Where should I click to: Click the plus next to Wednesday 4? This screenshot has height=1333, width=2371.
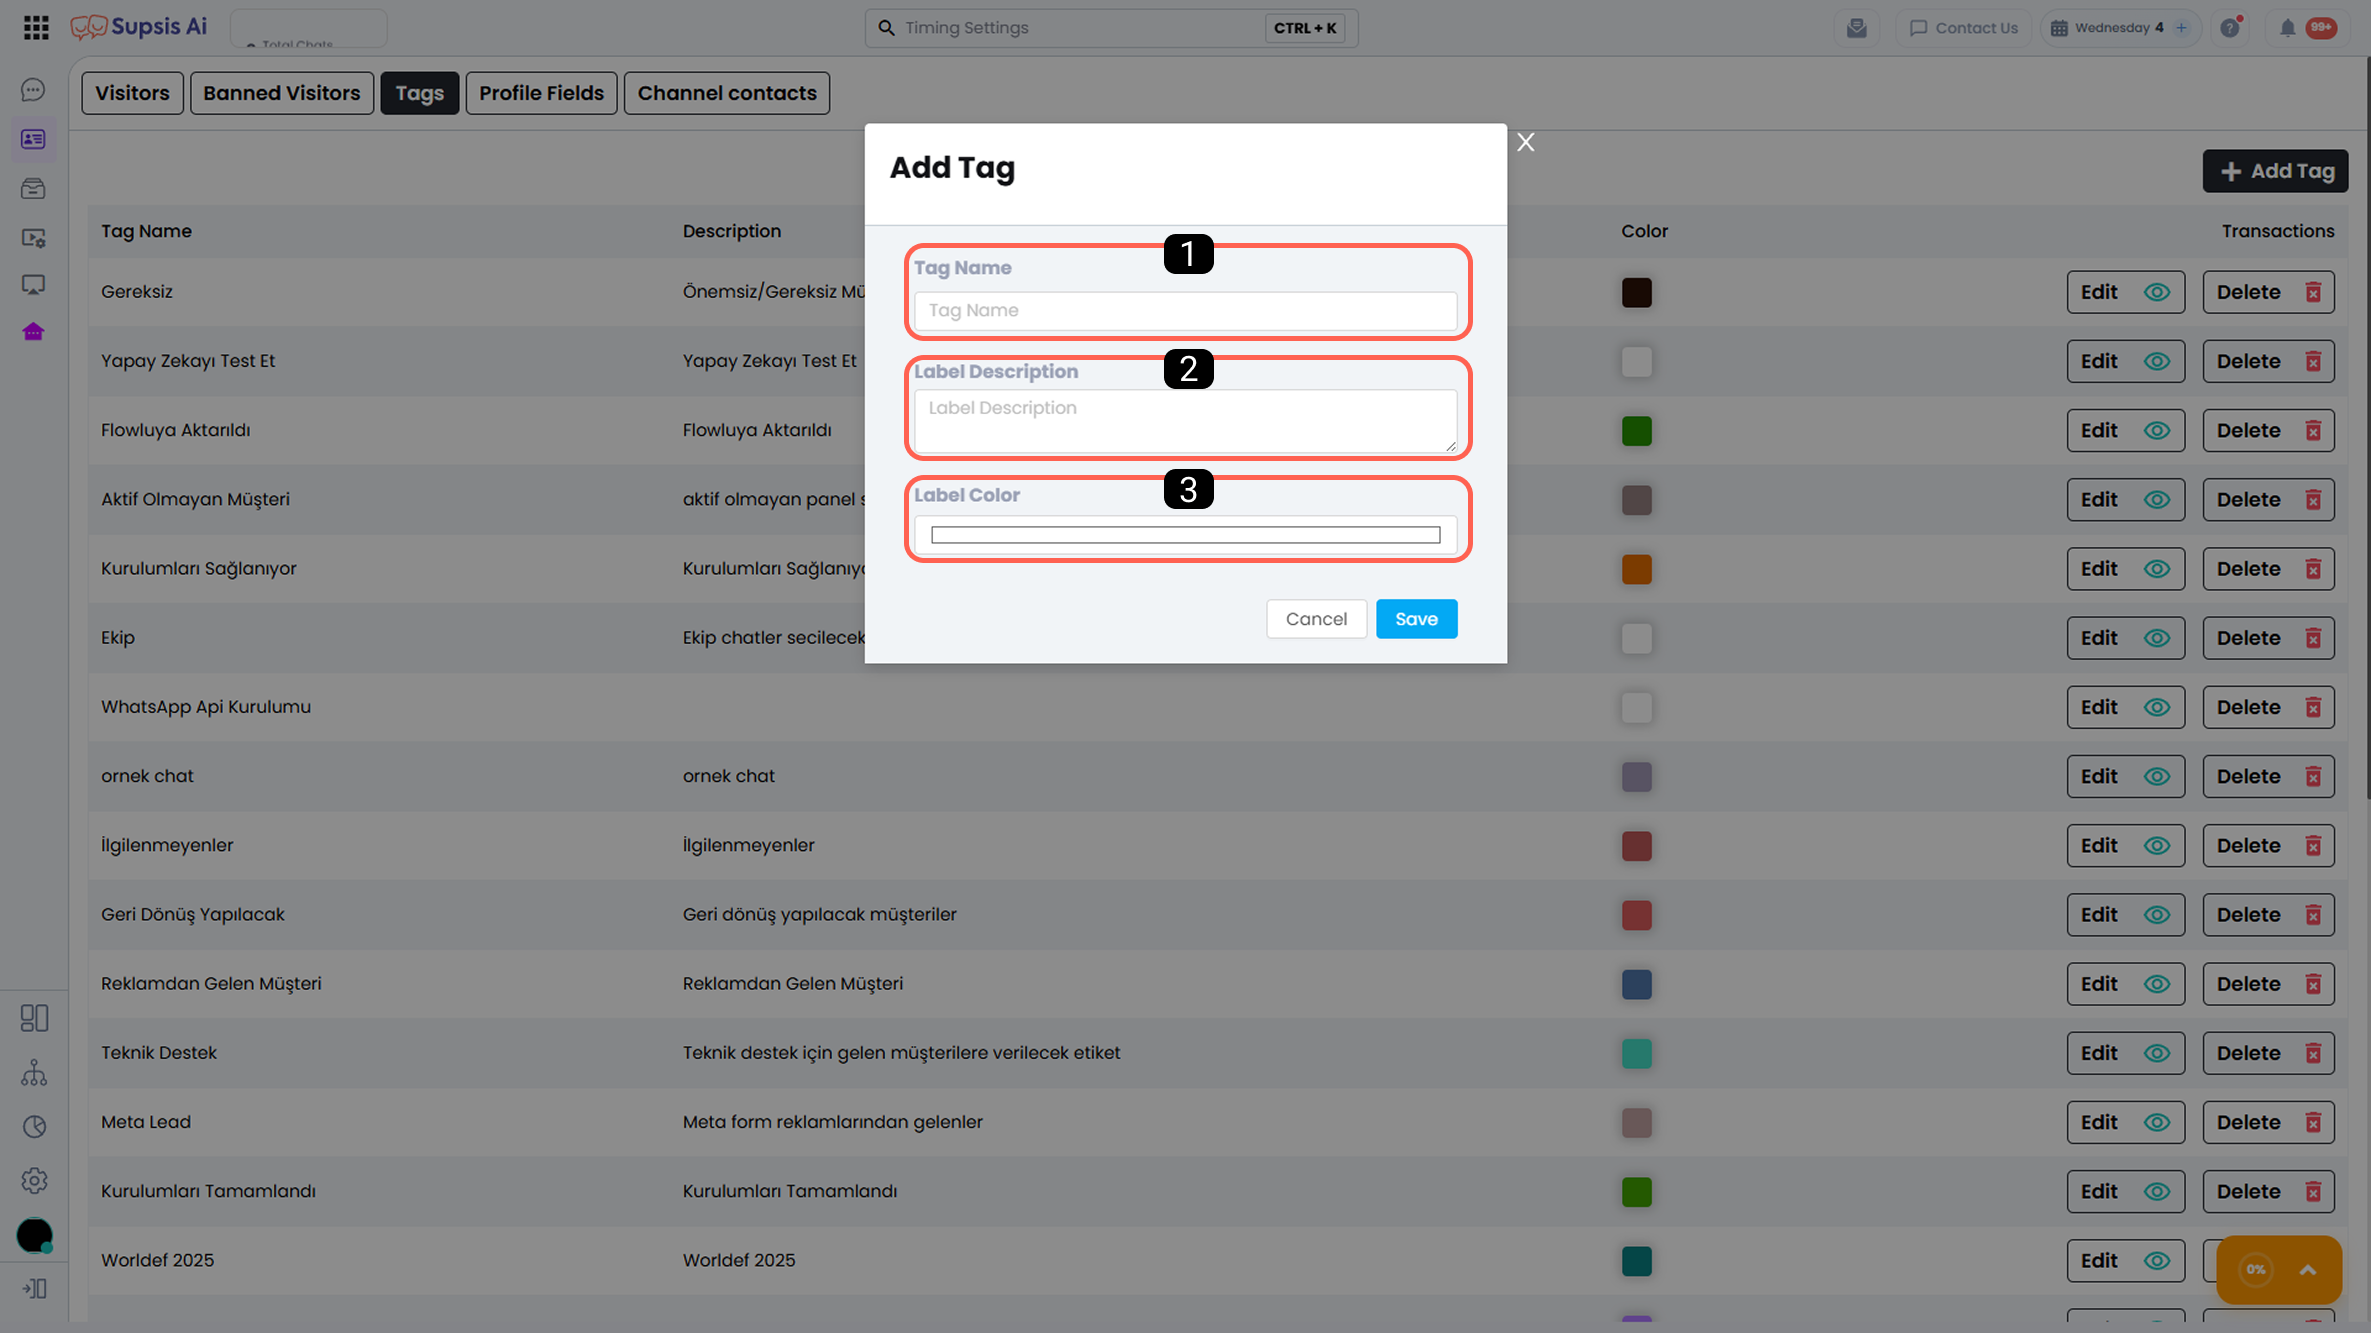pos(2181,28)
